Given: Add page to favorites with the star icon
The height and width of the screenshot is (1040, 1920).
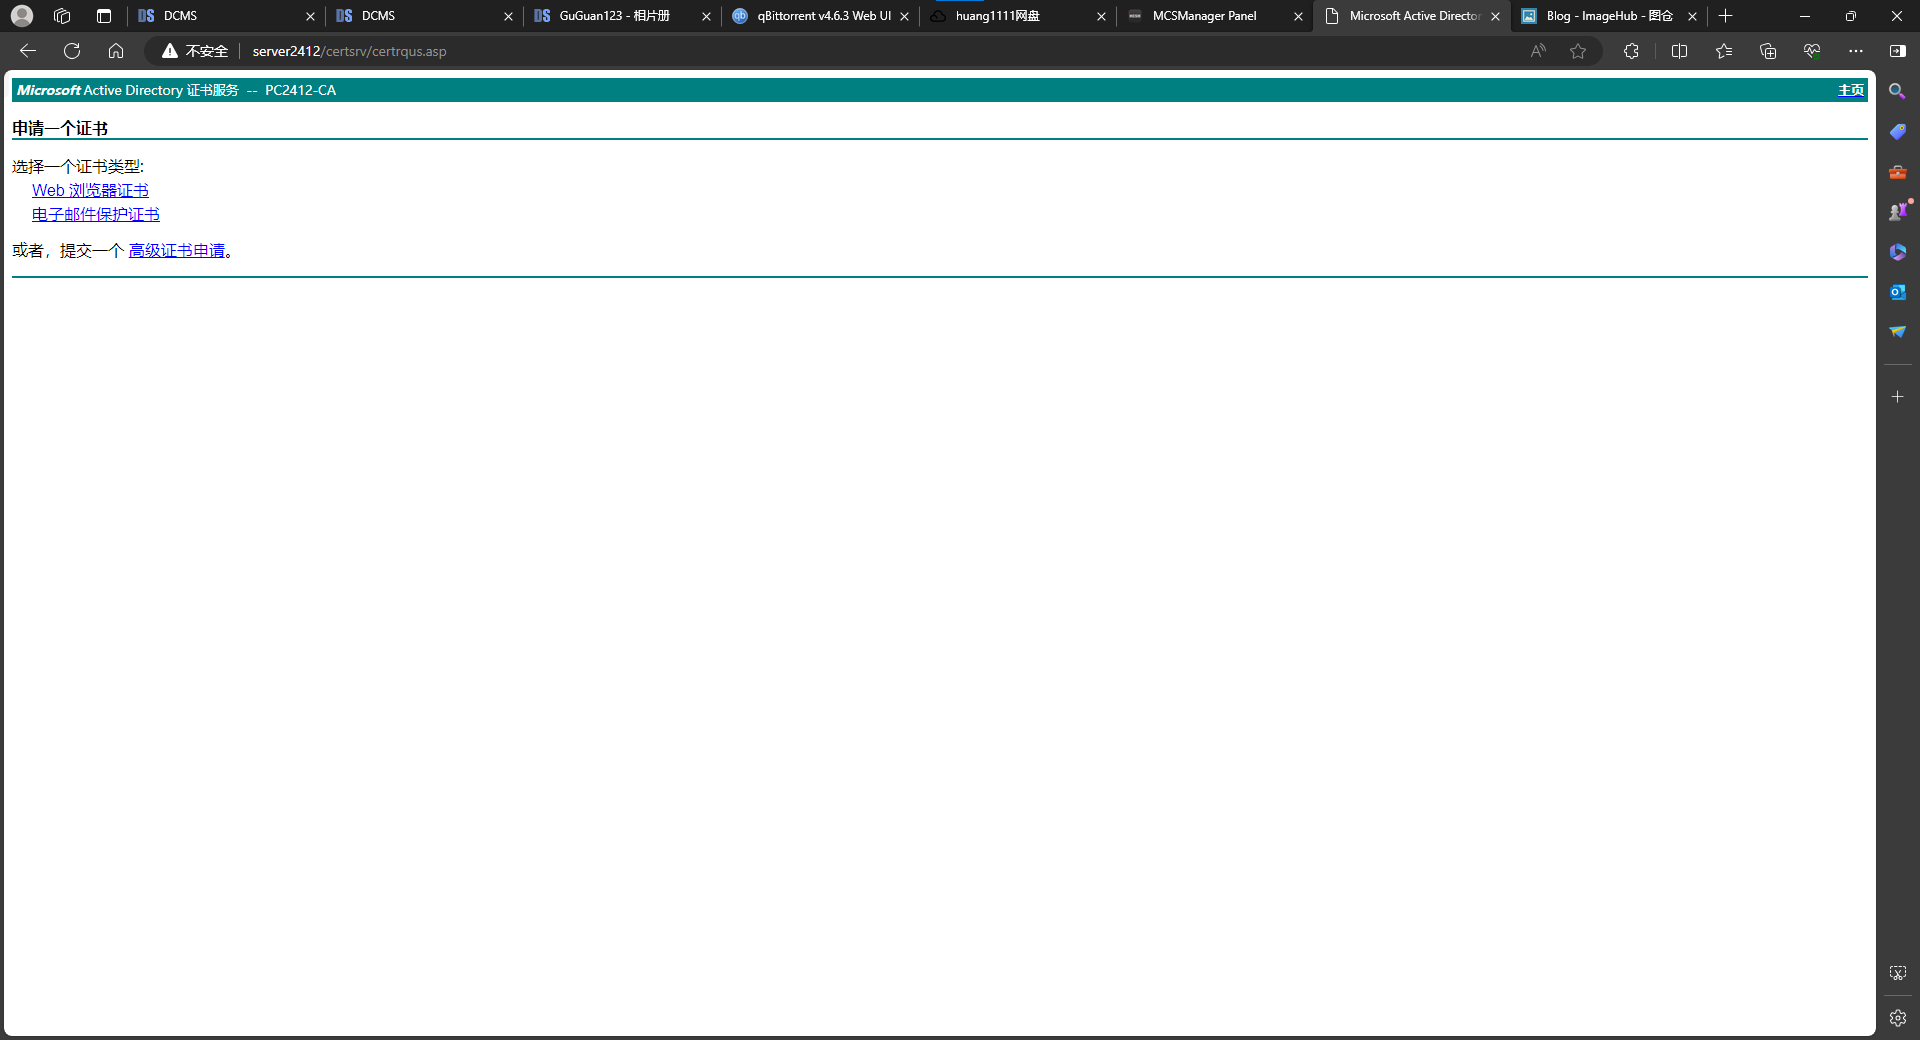Looking at the screenshot, I should point(1578,51).
